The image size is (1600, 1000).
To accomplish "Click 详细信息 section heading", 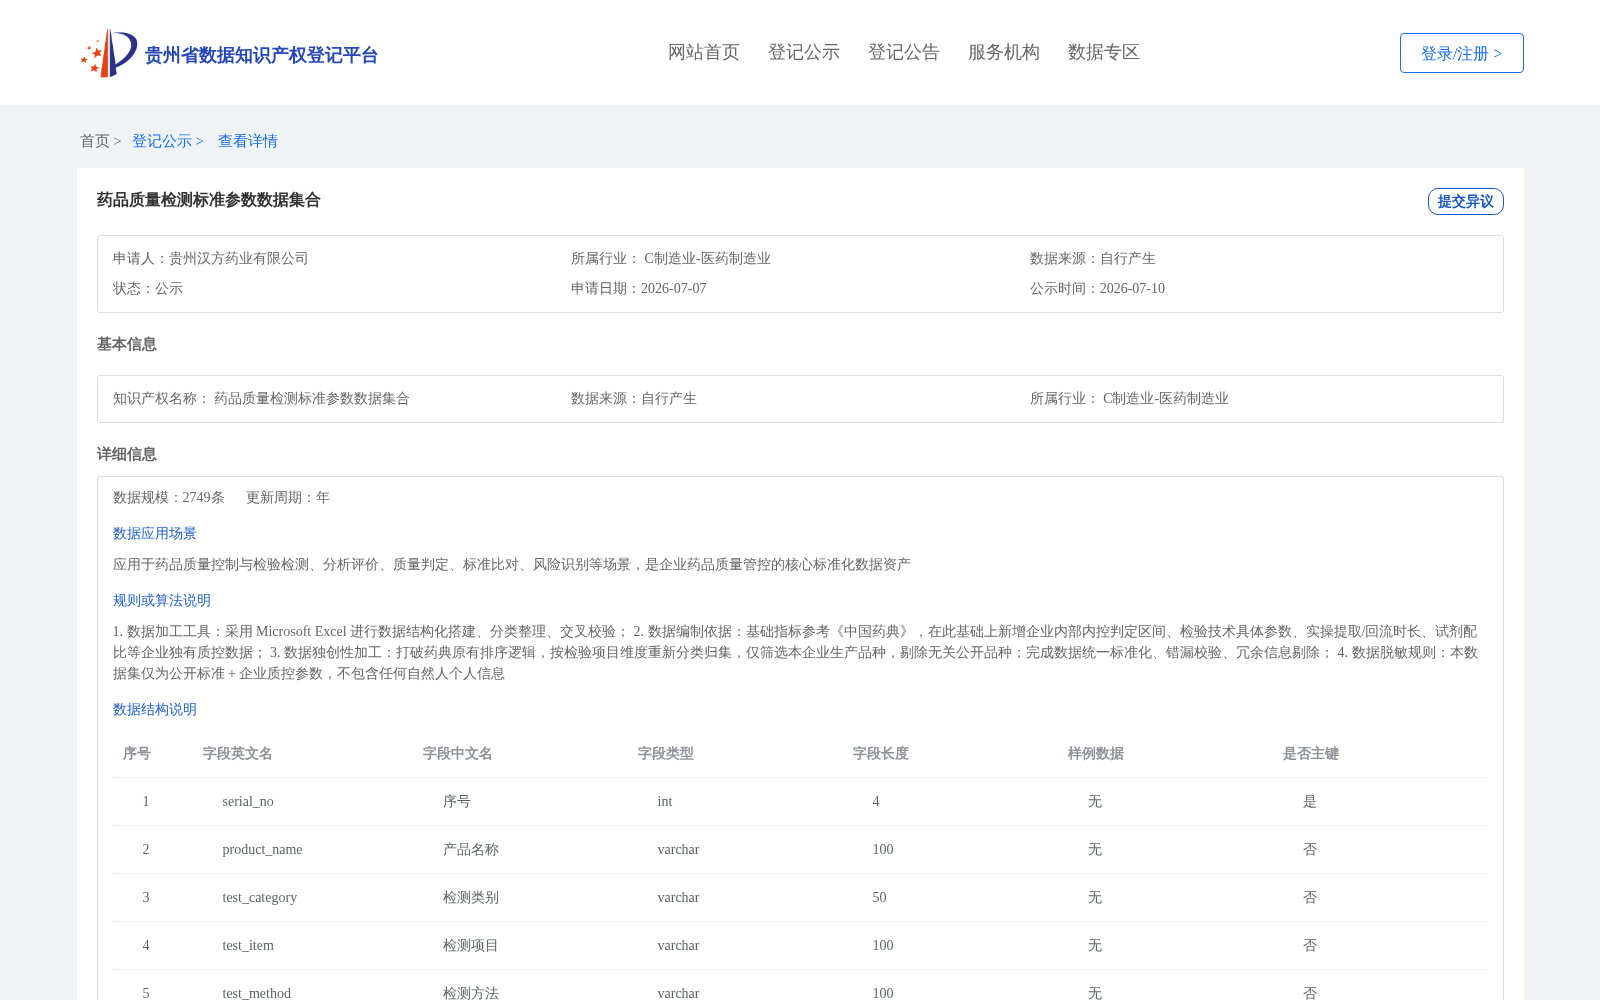I will point(127,454).
